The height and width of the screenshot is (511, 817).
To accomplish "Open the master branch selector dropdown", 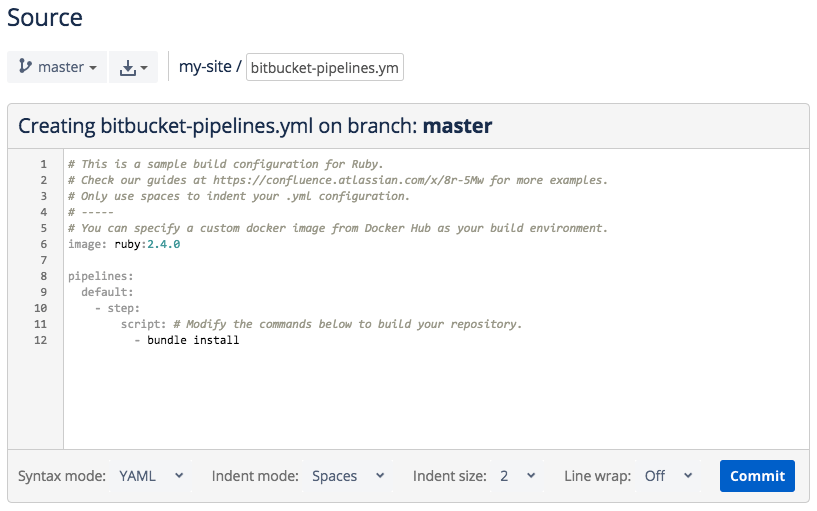I will click(57, 67).
